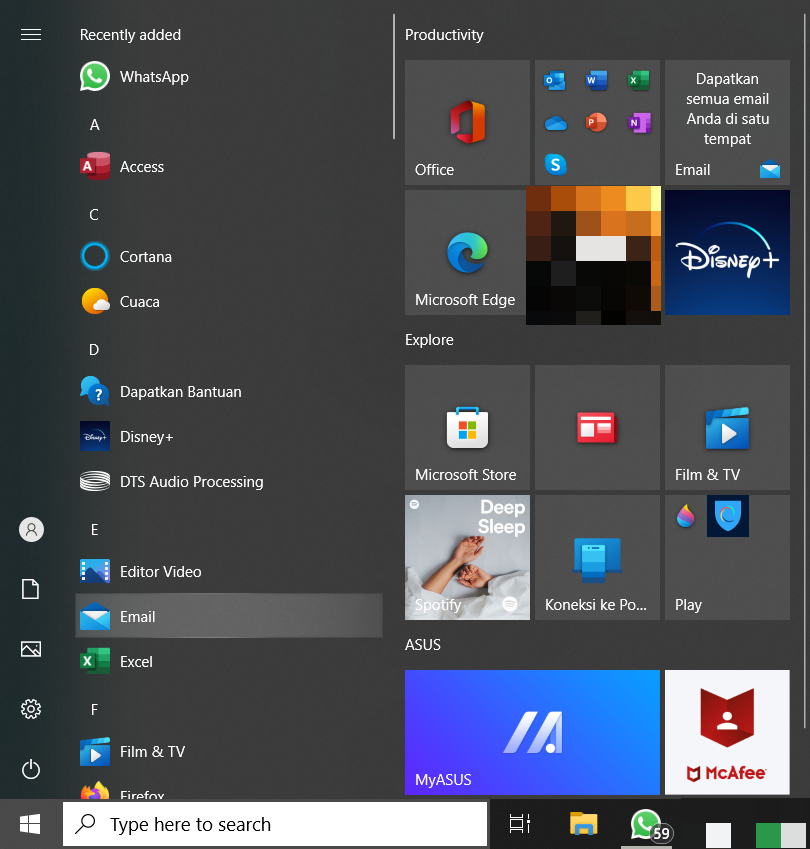Click the Explore group title

[429, 339]
